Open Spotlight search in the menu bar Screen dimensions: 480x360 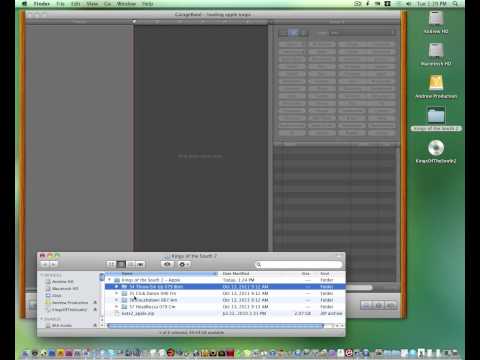pyautogui.click(x=455, y=4)
